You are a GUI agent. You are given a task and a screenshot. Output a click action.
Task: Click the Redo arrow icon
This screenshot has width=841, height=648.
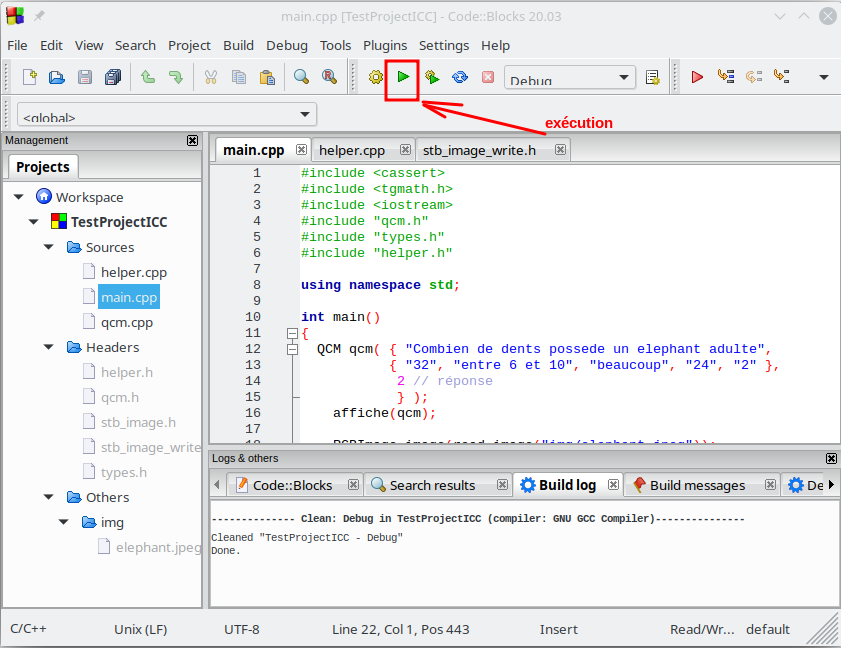click(176, 77)
